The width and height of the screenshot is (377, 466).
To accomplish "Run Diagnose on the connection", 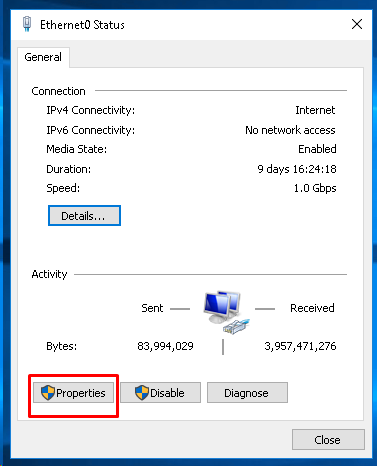I will click(247, 393).
